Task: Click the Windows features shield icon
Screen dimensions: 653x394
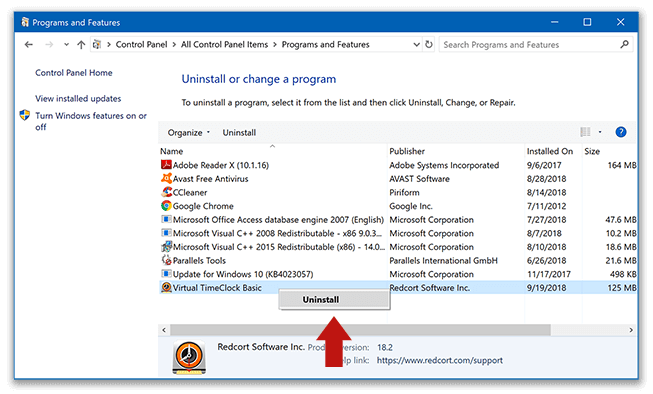Action: [x=25, y=115]
